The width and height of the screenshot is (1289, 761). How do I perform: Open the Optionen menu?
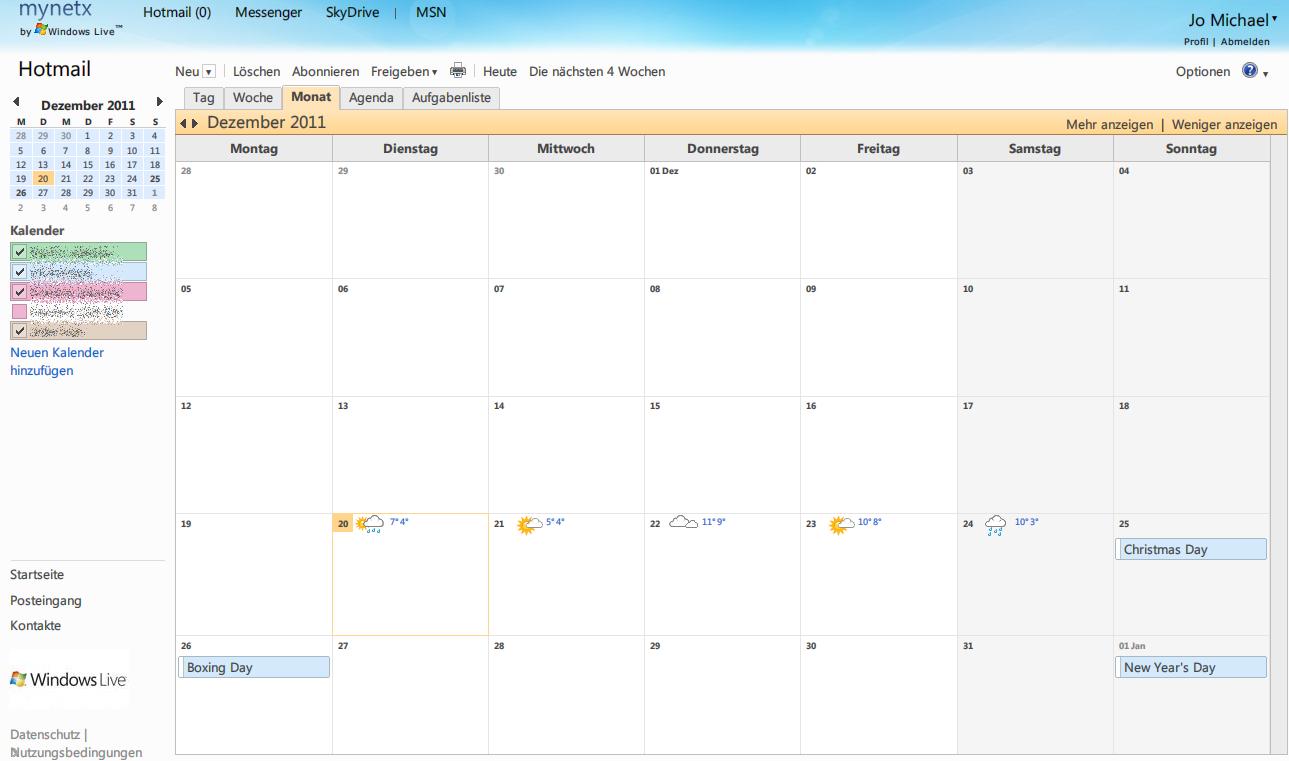(x=1203, y=71)
